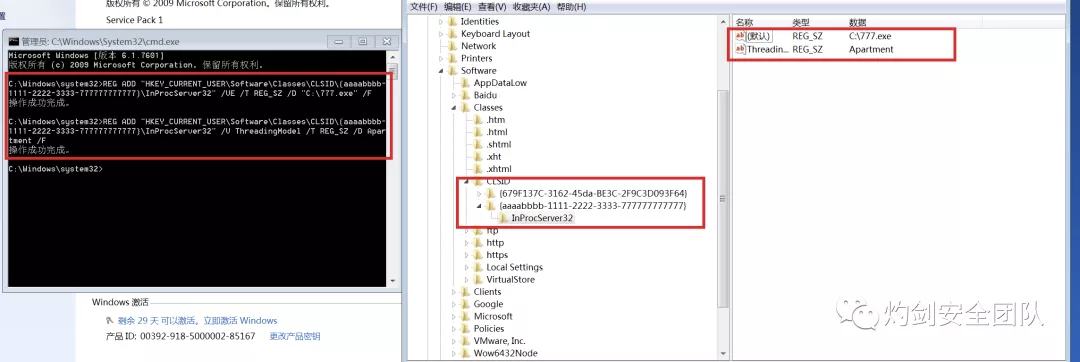The image size is (1080, 362).
Task: Click the Network folder icon
Action: (x=453, y=46)
